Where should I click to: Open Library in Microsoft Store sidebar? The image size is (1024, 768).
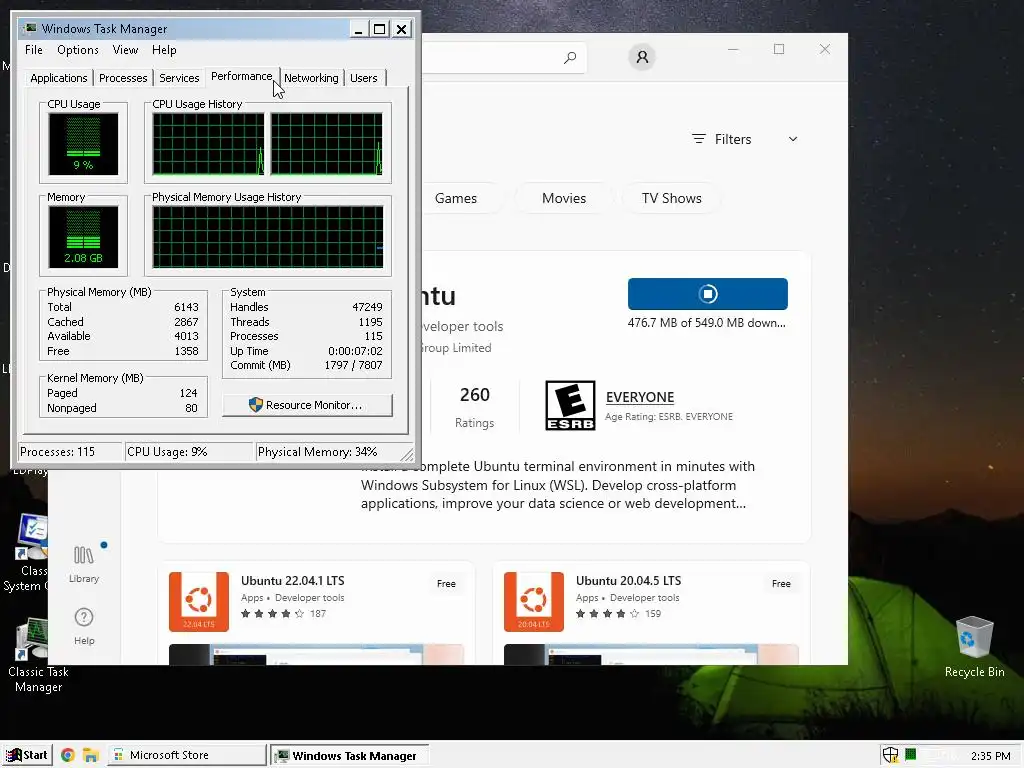point(84,564)
